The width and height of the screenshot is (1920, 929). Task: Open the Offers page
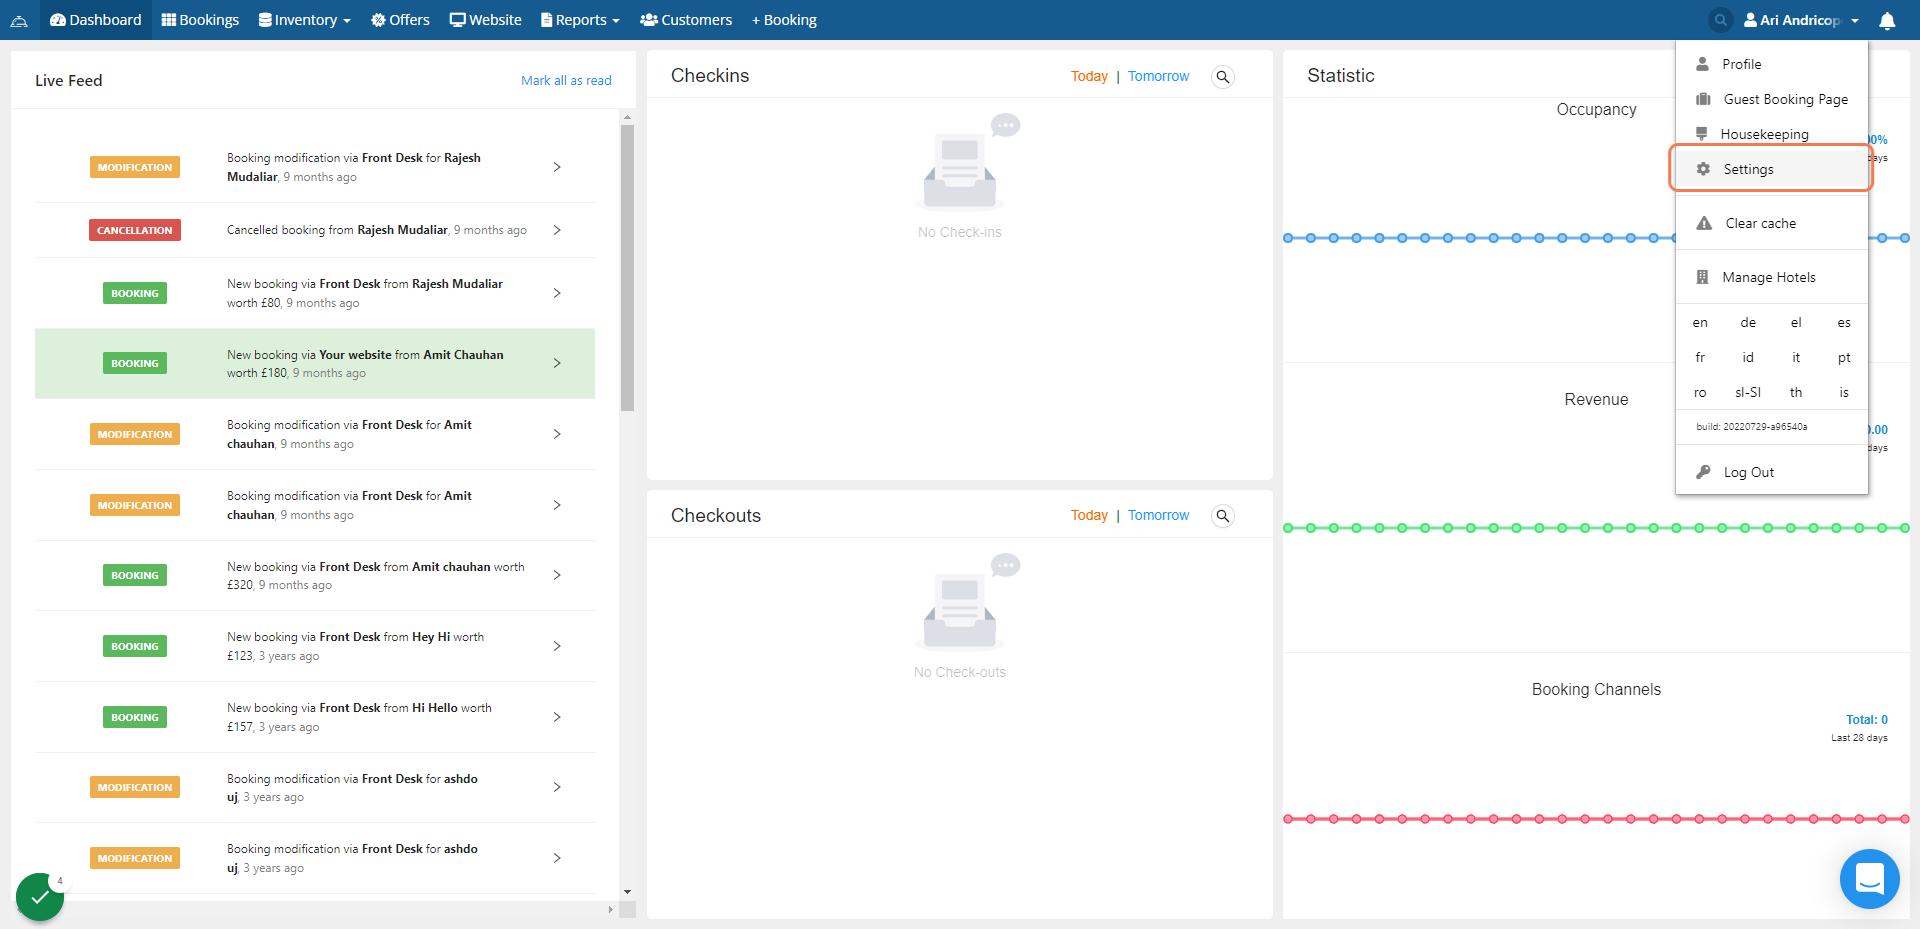[400, 20]
